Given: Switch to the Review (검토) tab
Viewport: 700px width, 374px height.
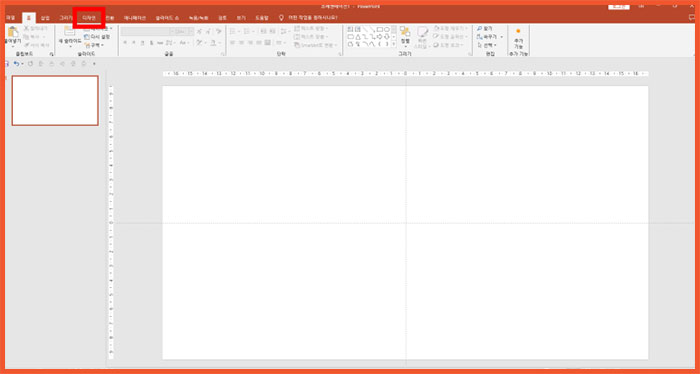Looking at the screenshot, I should [x=222, y=18].
